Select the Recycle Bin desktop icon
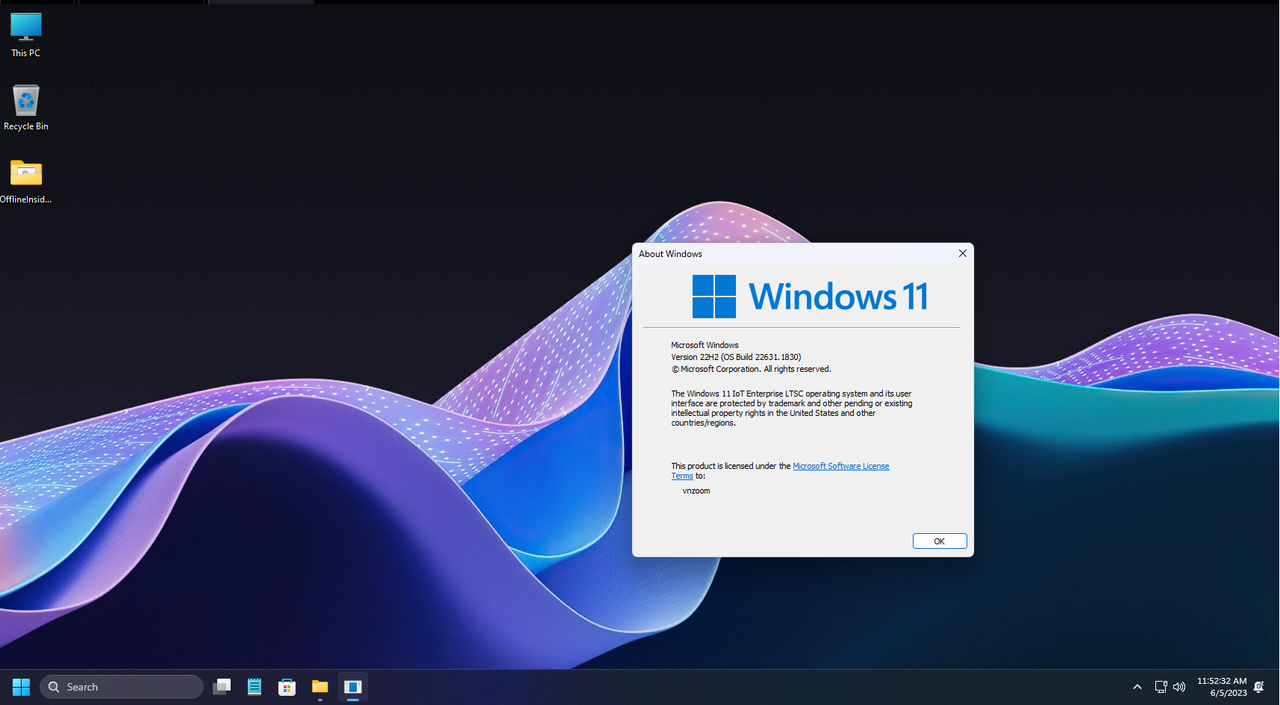This screenshot has width=1280, height=705. (x=26, y=108)
